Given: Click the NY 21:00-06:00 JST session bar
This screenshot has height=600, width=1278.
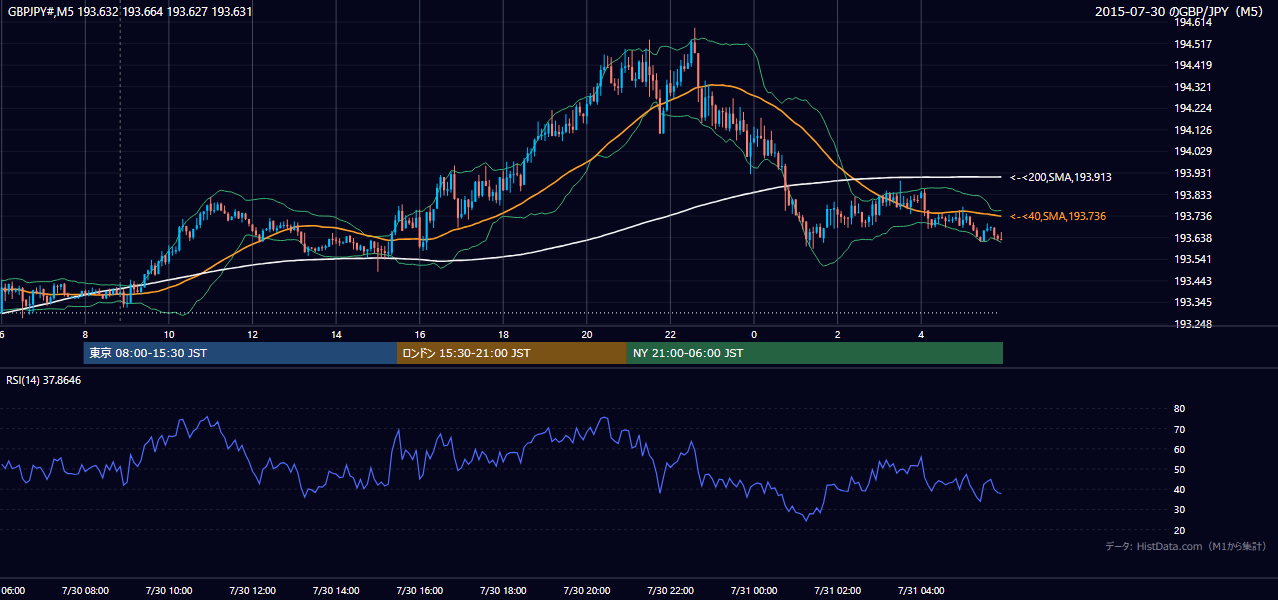Looking at the screenshot, I should click(x=815, y=353).
